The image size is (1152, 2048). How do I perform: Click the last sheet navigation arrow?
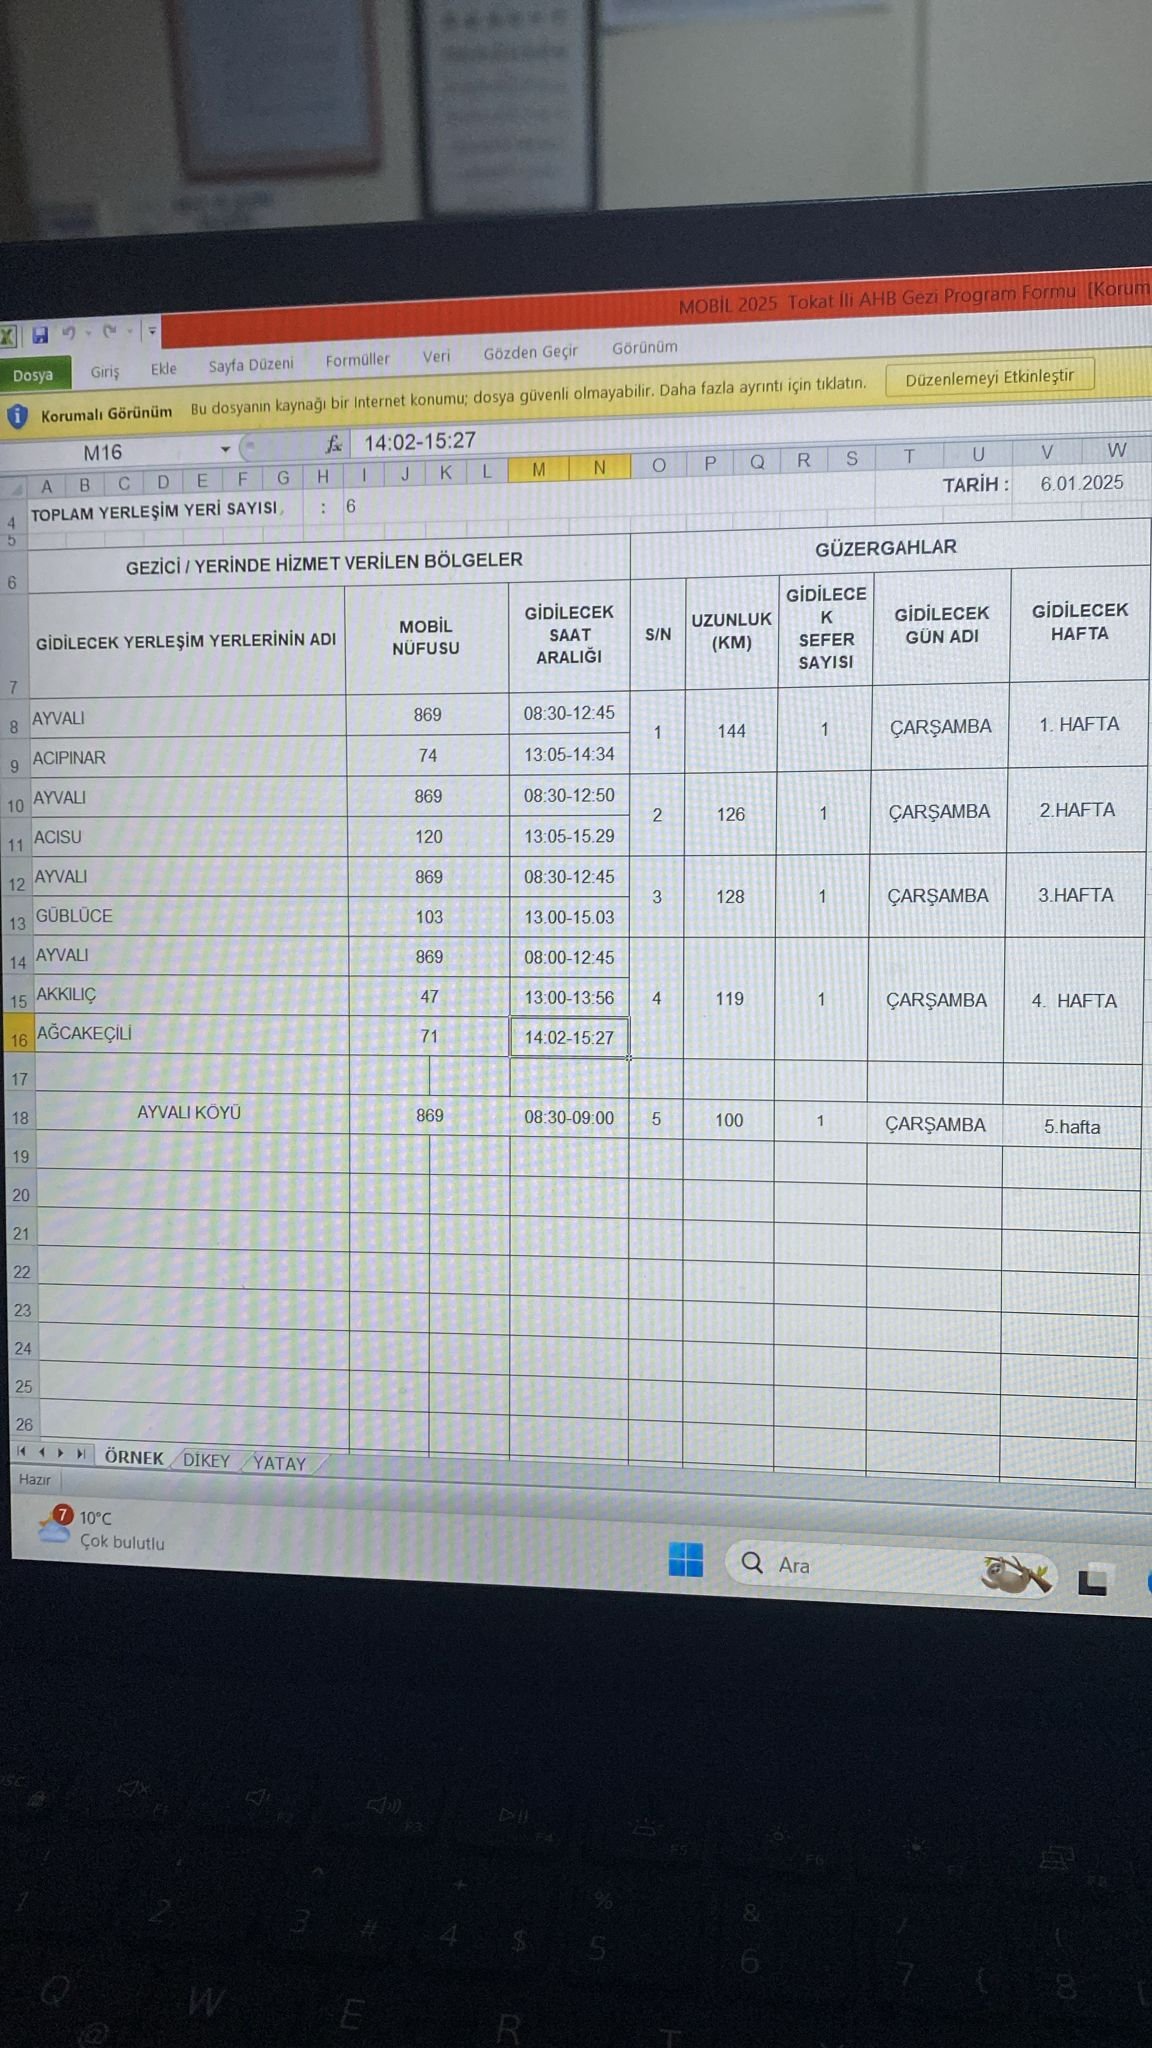tap(81, 1453)
